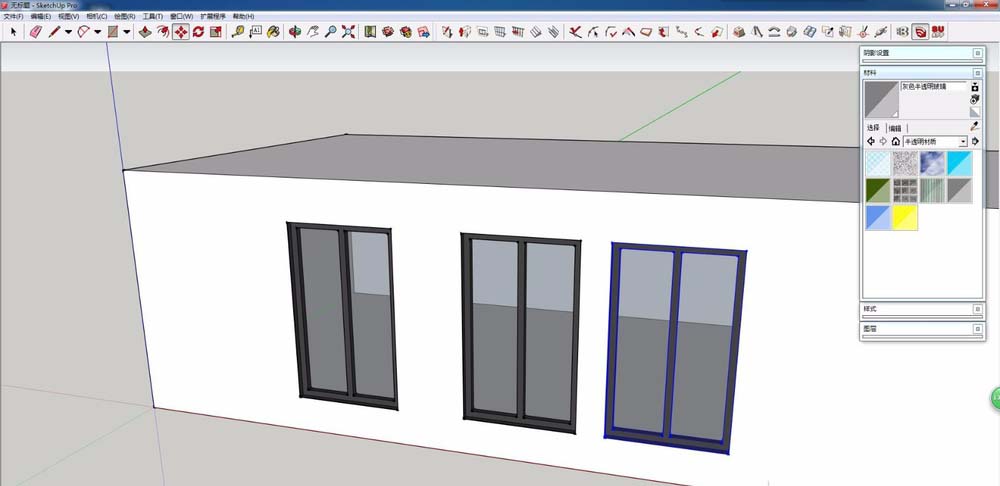Select the green striped glass swatch
The width and height of the screenshot is (1000, 486).
click(932, 191)
